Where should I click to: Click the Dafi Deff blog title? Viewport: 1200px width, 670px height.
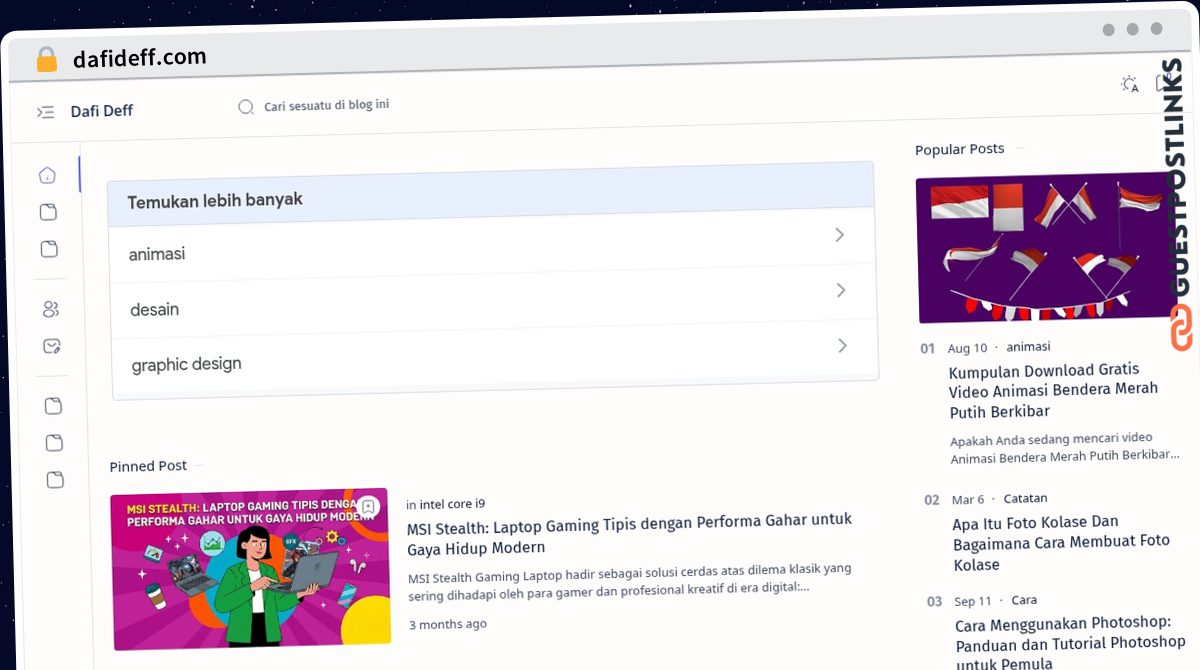(x=102, y=111)
